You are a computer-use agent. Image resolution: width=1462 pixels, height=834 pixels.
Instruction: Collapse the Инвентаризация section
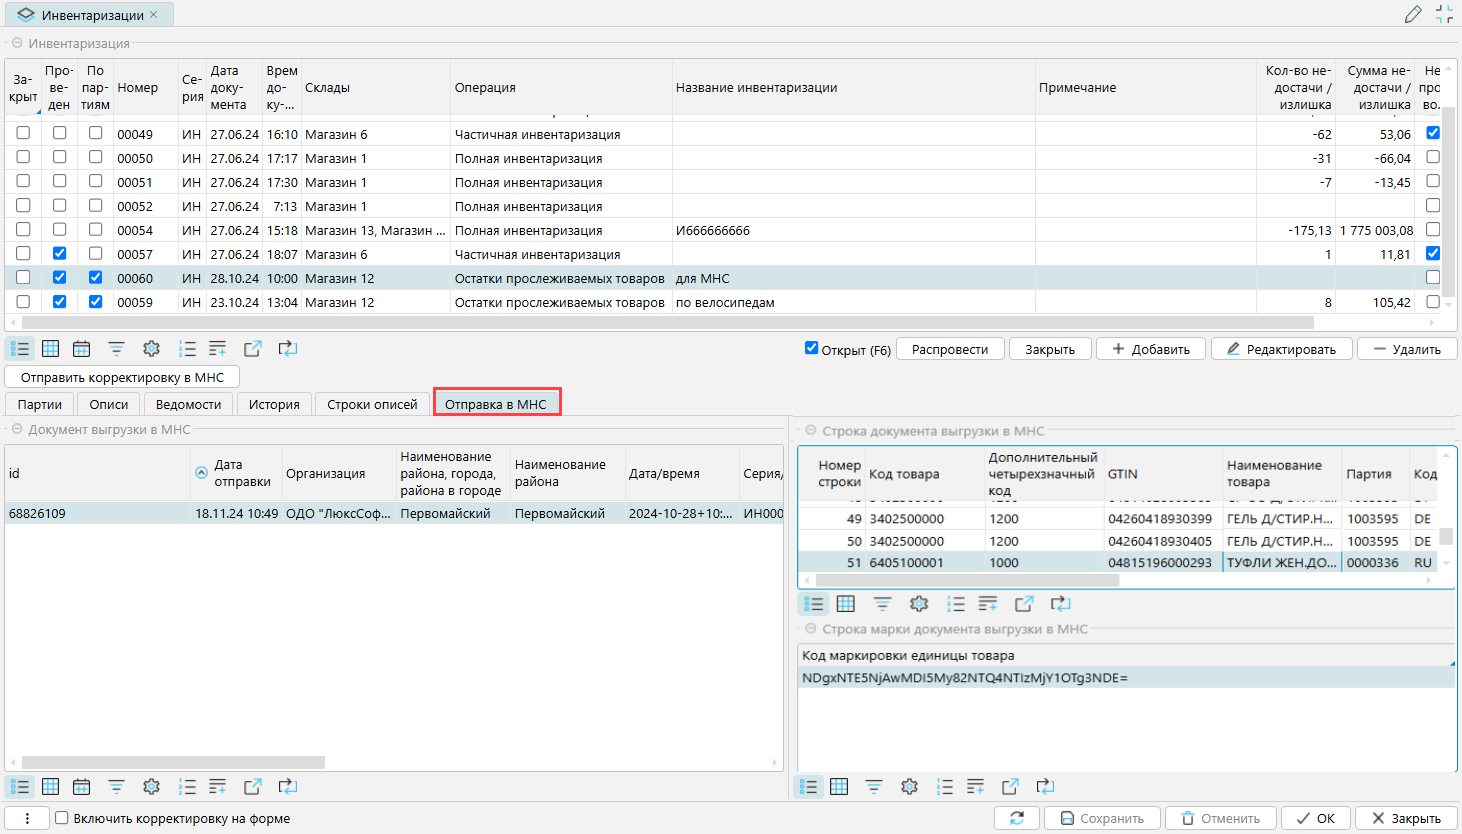pyautogui.click(x=17, y=43)
